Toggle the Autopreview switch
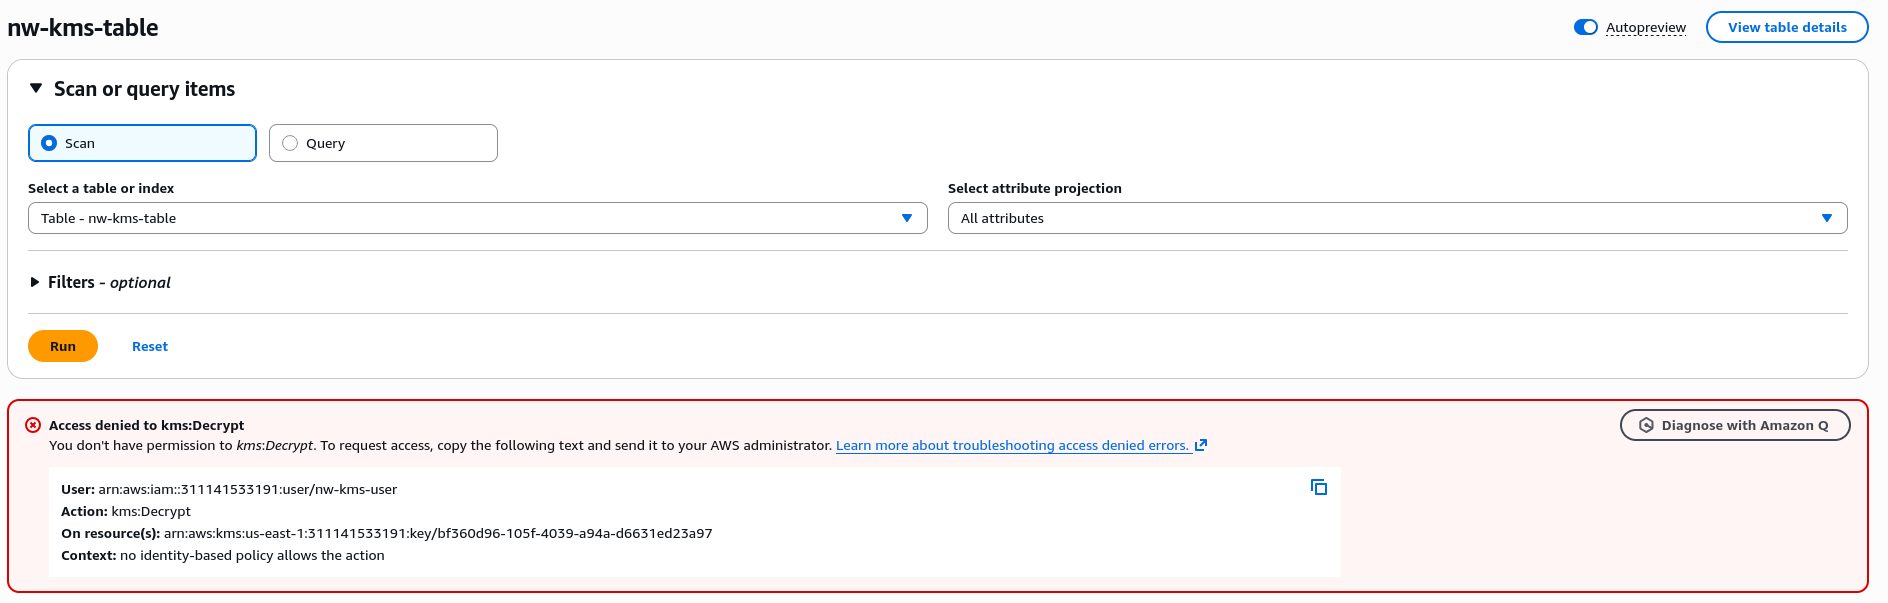Screen dimensions: 1888x603 click(1585, 27)
